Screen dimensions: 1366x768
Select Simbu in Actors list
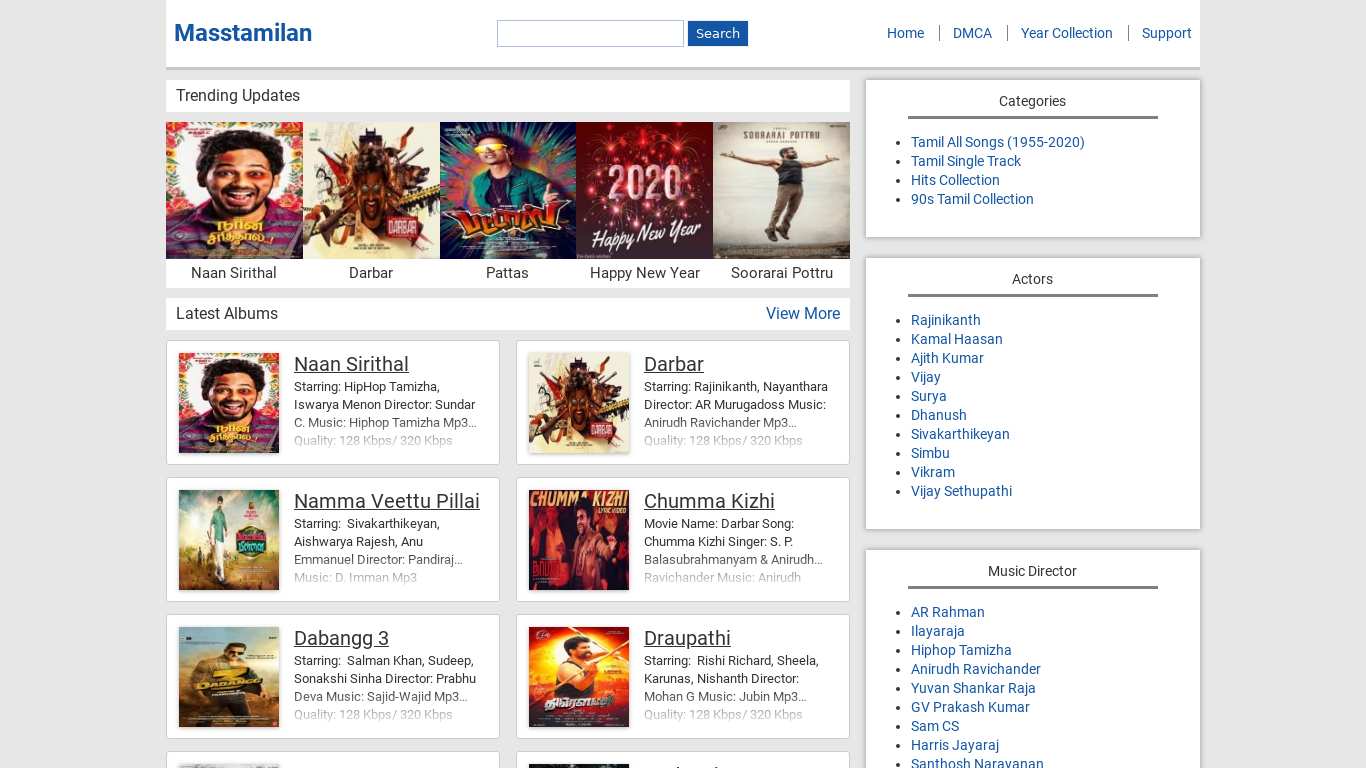point(930,453)
